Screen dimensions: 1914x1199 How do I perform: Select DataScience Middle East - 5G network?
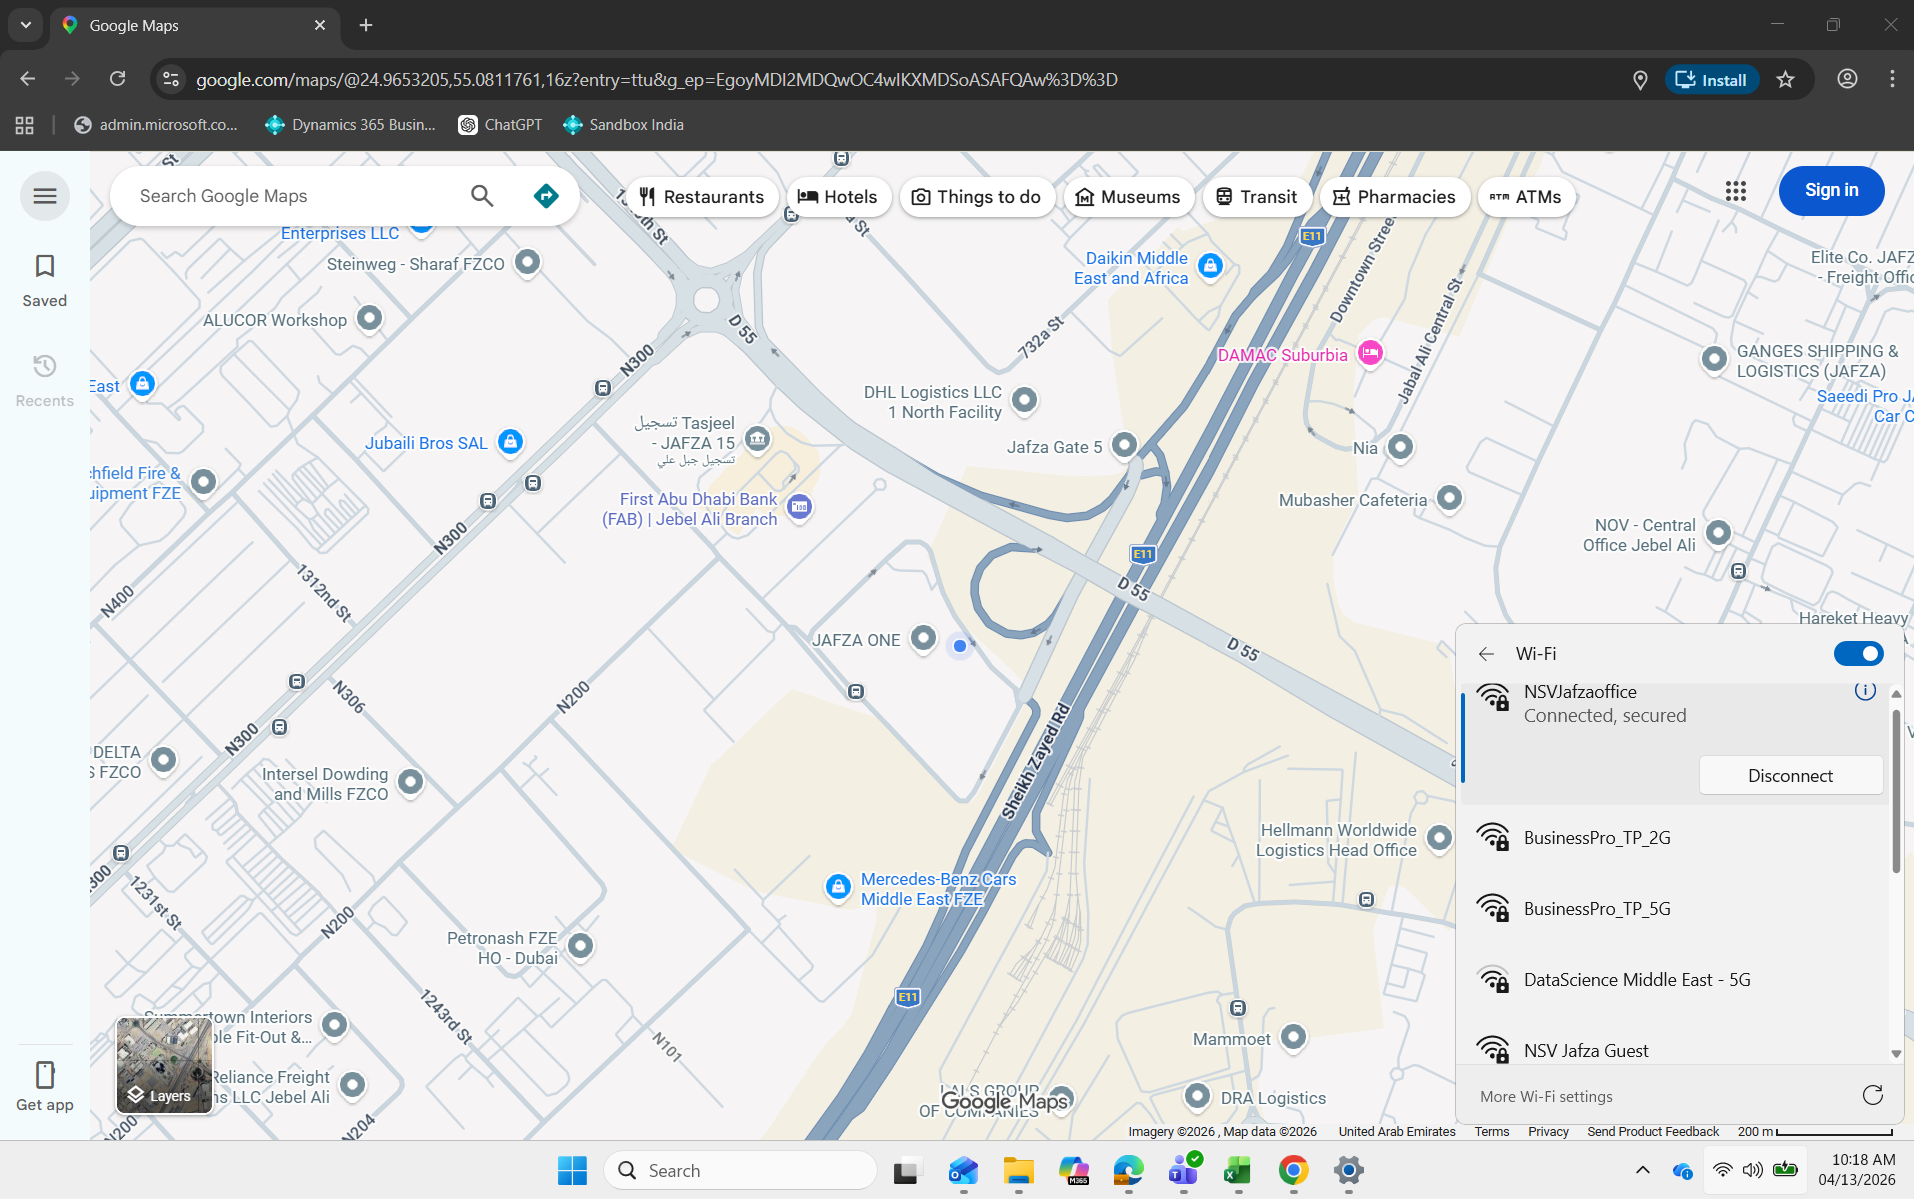point(1675,980)
